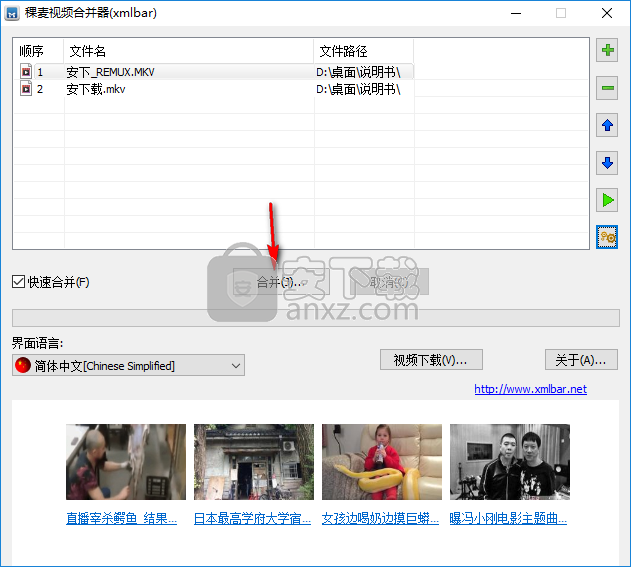The image size is (631, 567).
Task: Open link 直播宰杀鳄鱼 结果...
Action: click(x=122, y=518)
